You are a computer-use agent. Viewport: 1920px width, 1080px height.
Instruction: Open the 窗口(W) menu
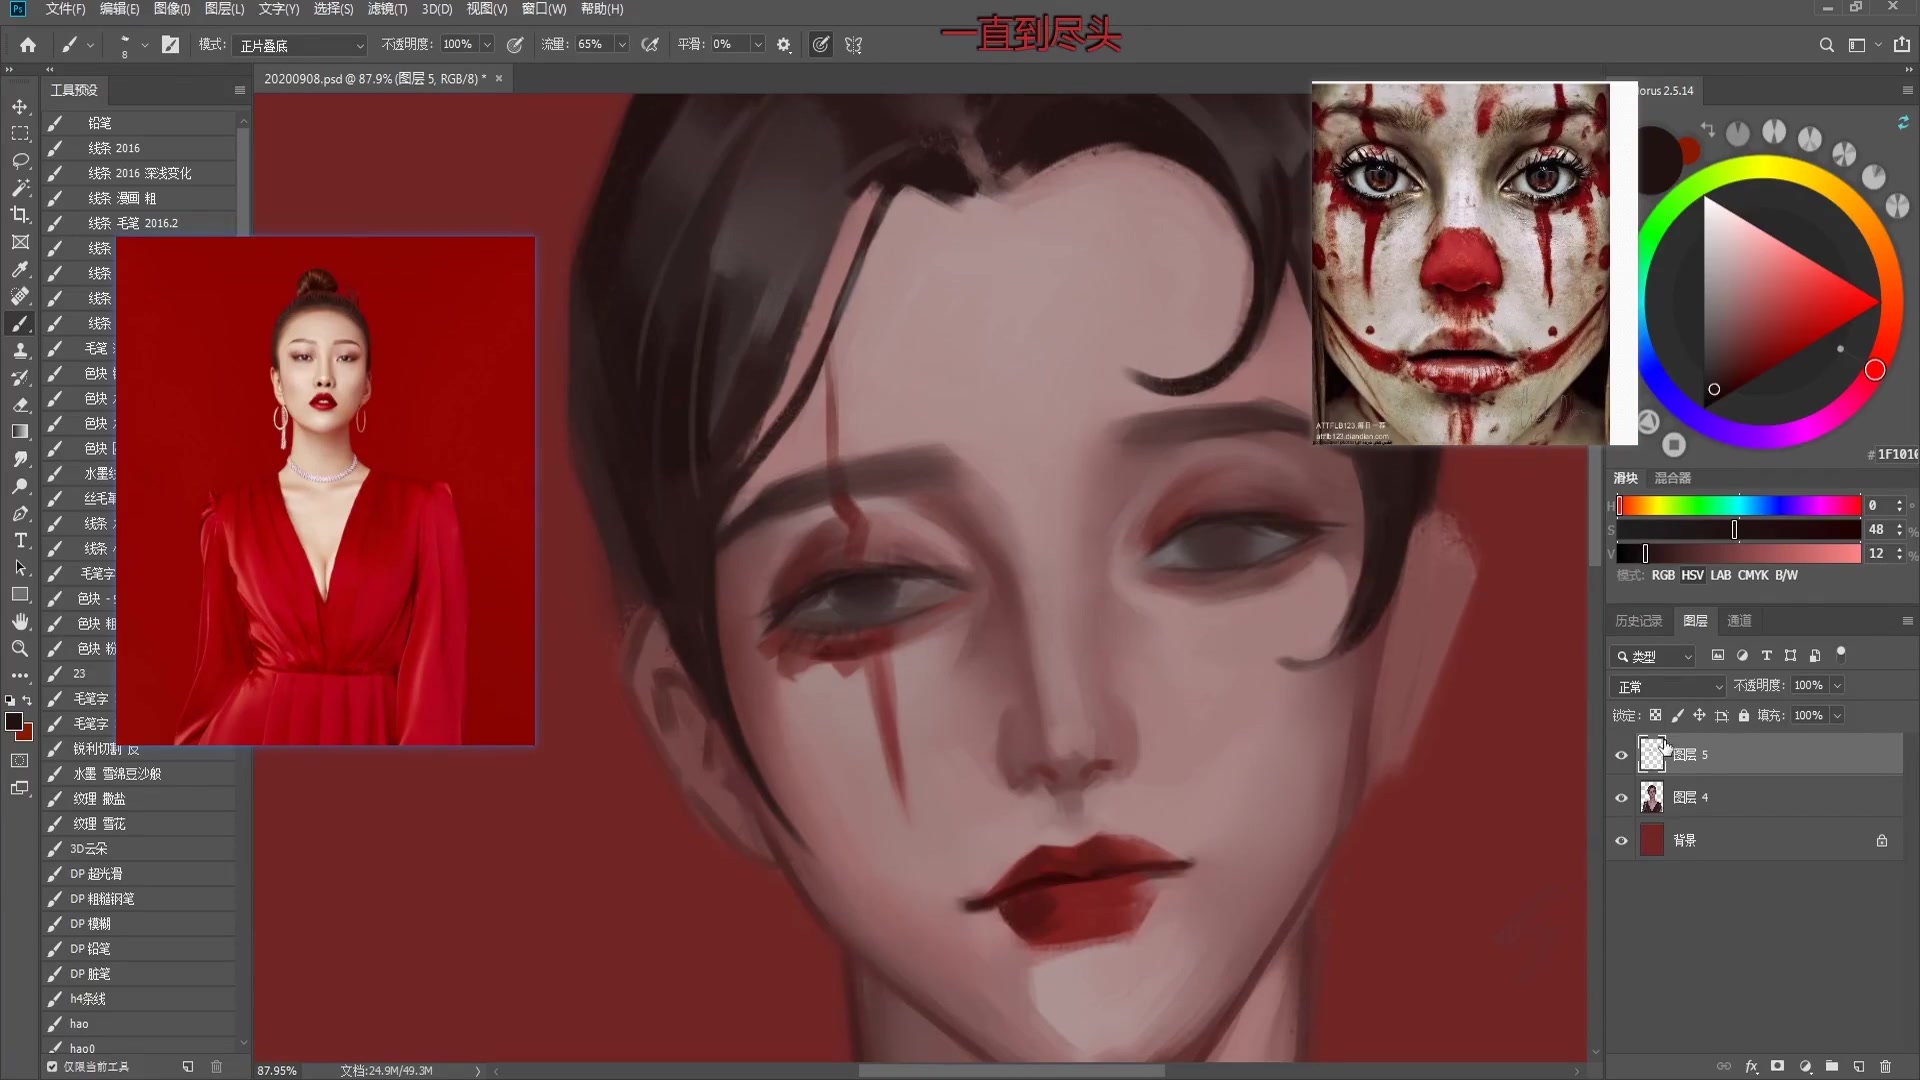pos(544,9)
